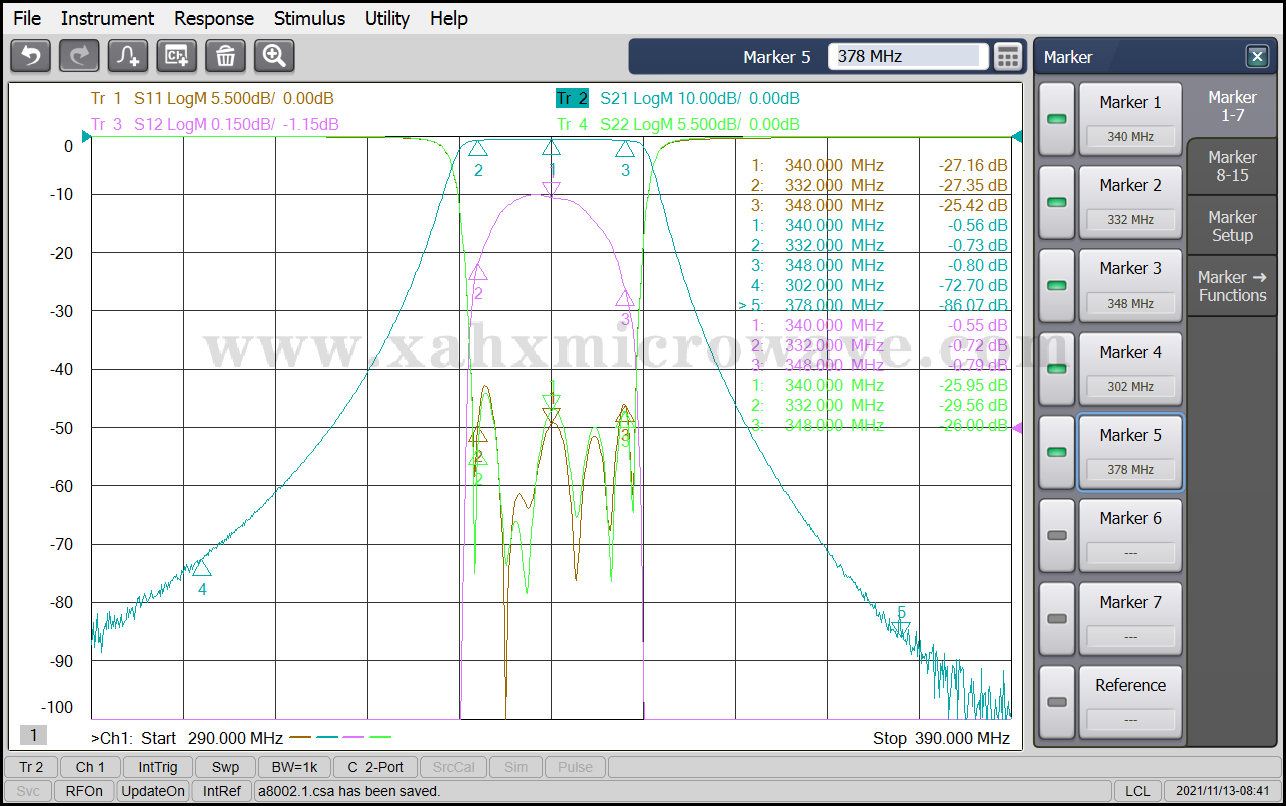
Task: Open the numeric keypad icon
Action: coord(1008,57)
